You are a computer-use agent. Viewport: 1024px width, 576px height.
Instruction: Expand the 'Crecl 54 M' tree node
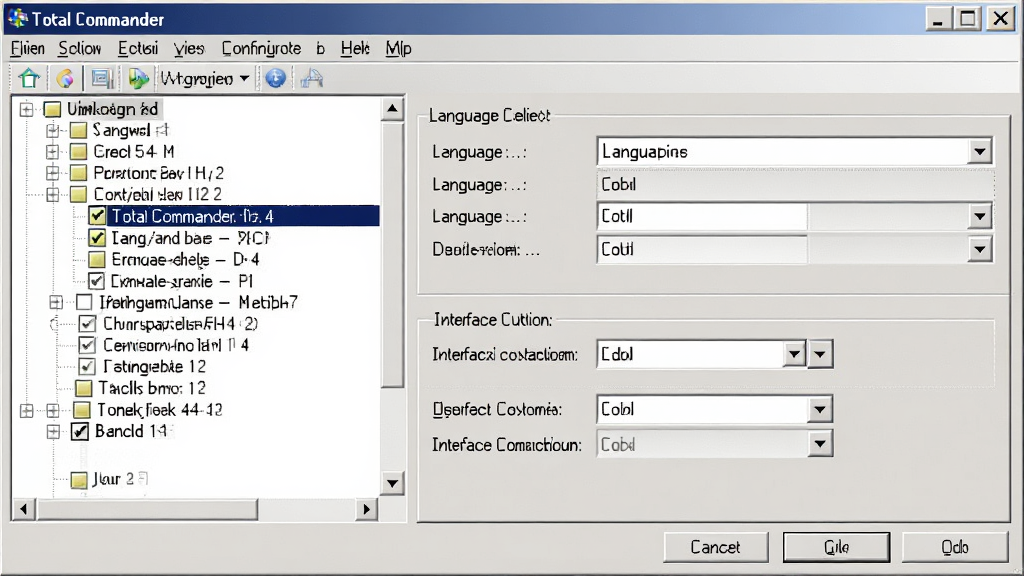tap(54, 152)
